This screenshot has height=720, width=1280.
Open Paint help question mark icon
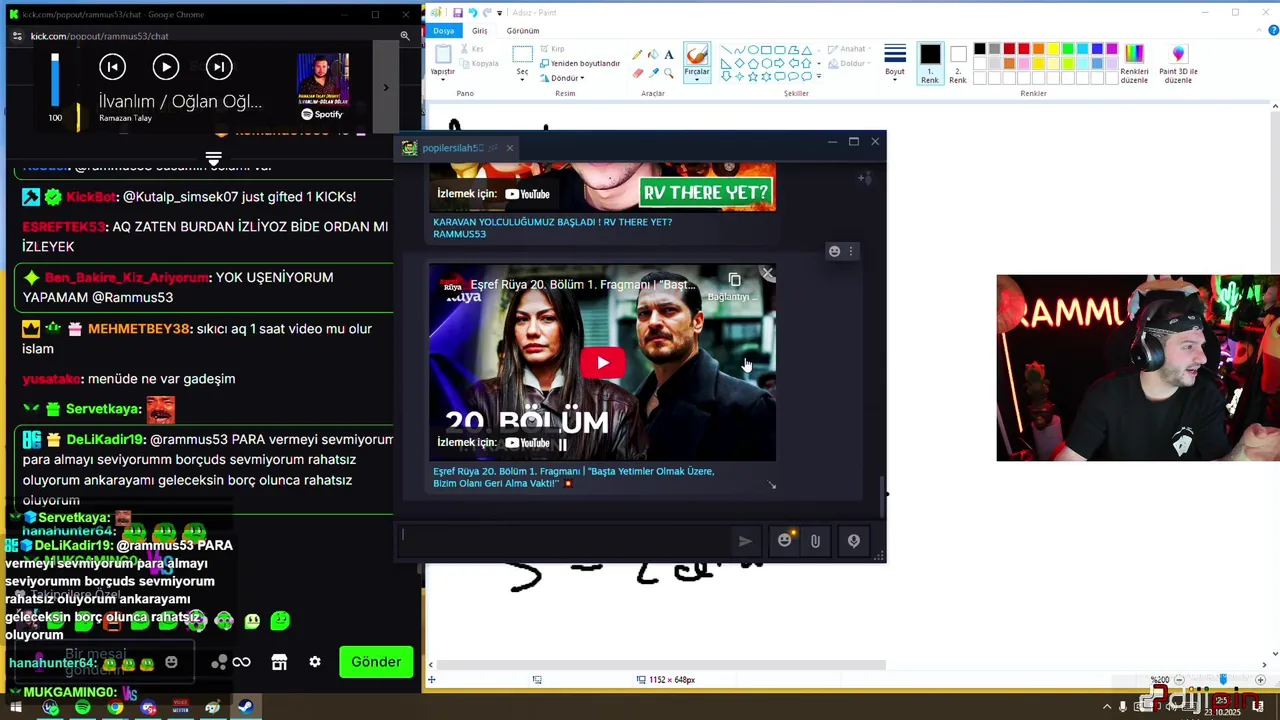[1273, 31]
